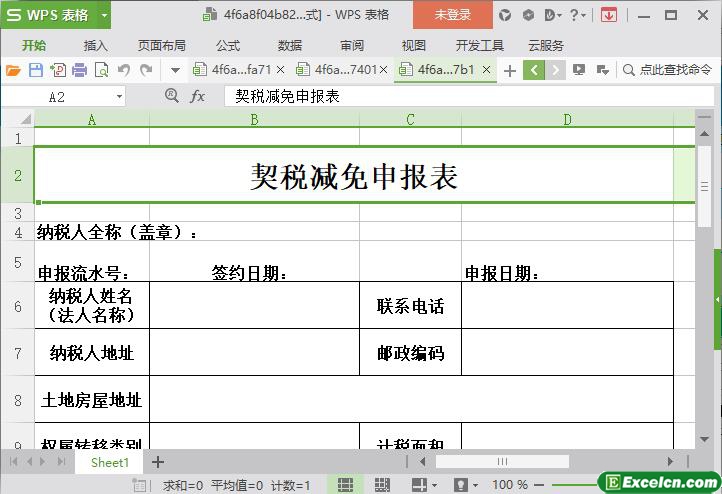Open the 插入 ribbon tab
This screenshot has width=722, height=494.
click(95, 45)
